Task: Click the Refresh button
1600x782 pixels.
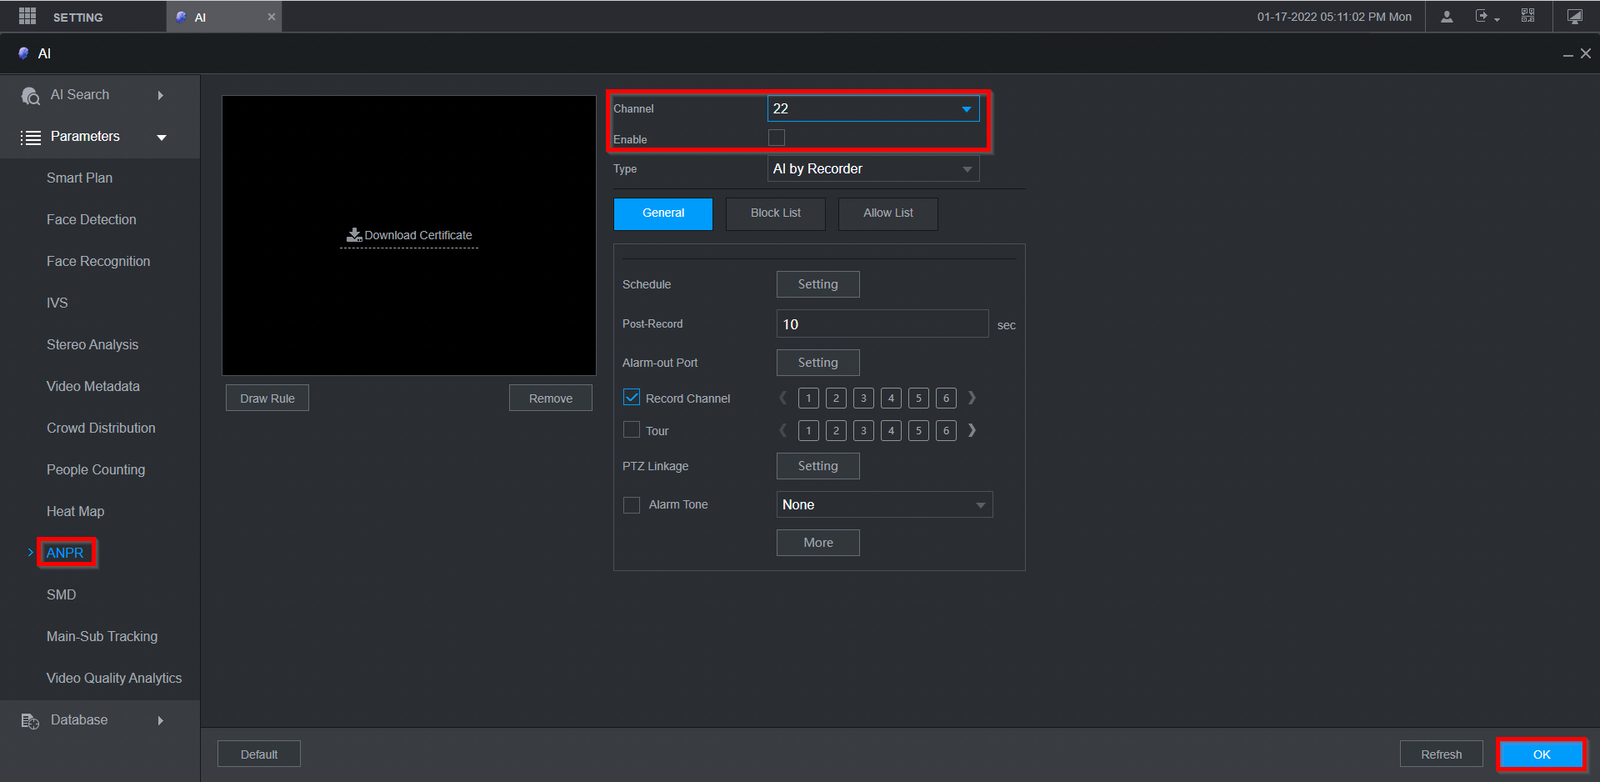Action: (x=1441, y=754)
